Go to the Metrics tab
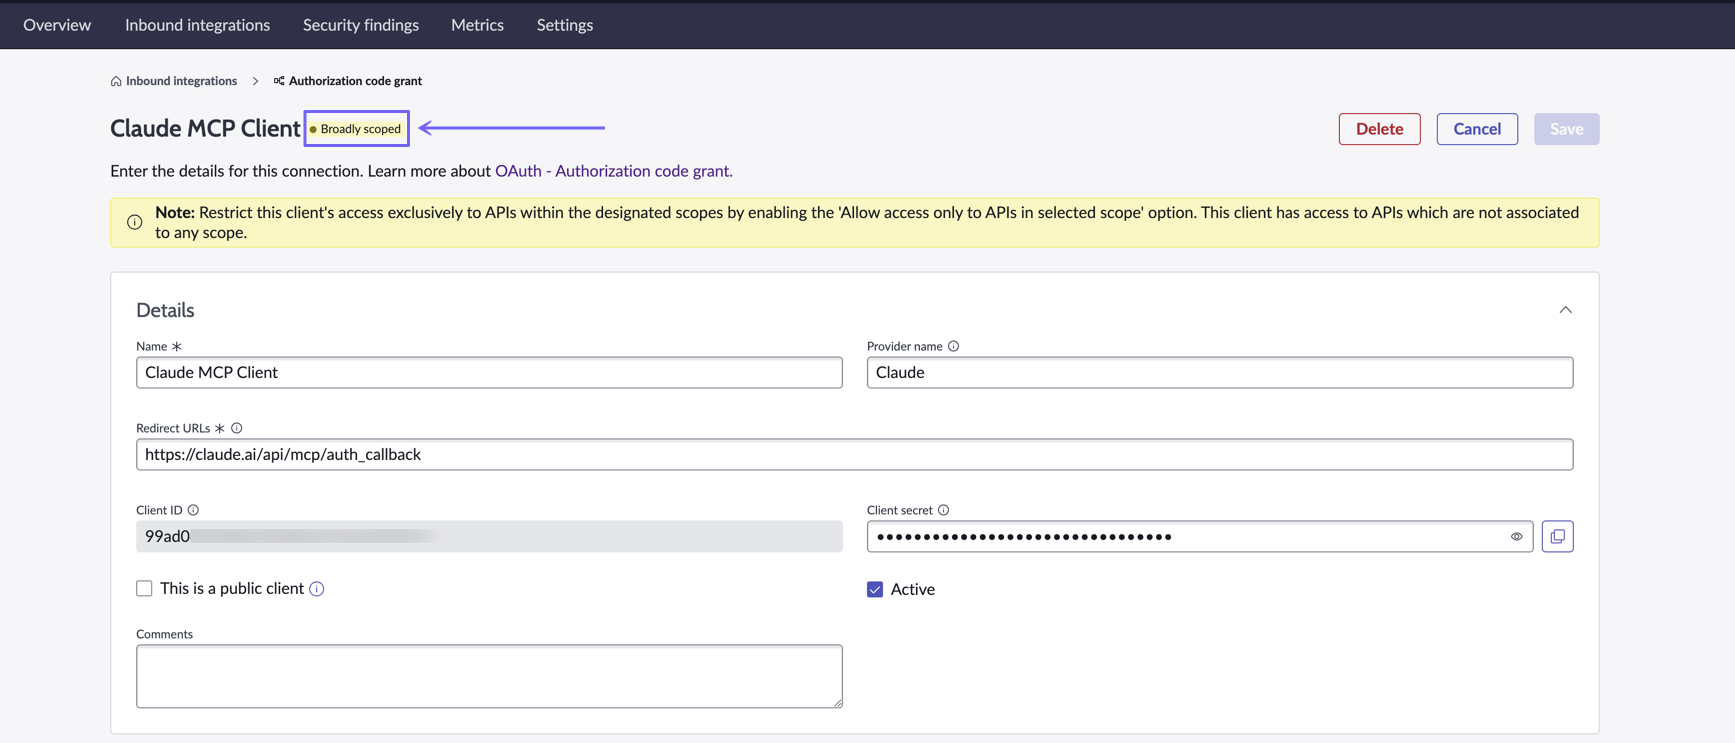The width and height of the screenshot is (1735, 743). coord(477,25)
